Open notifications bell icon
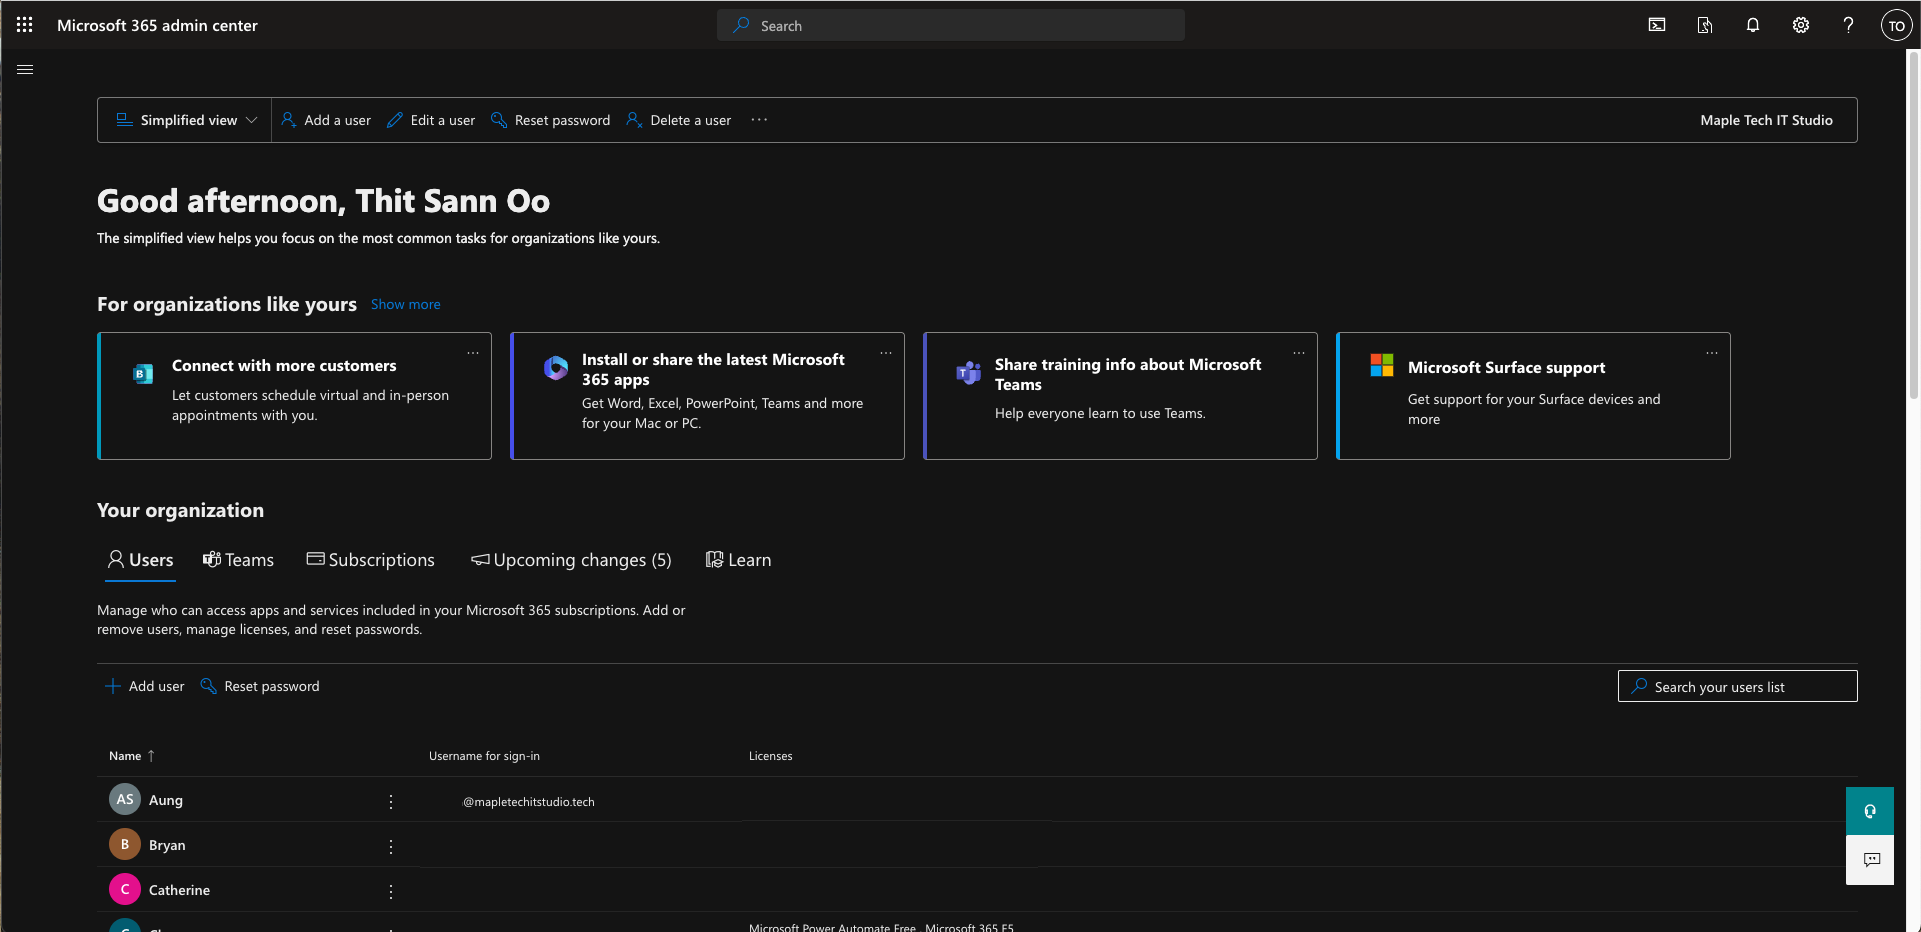 [1753, 25]
